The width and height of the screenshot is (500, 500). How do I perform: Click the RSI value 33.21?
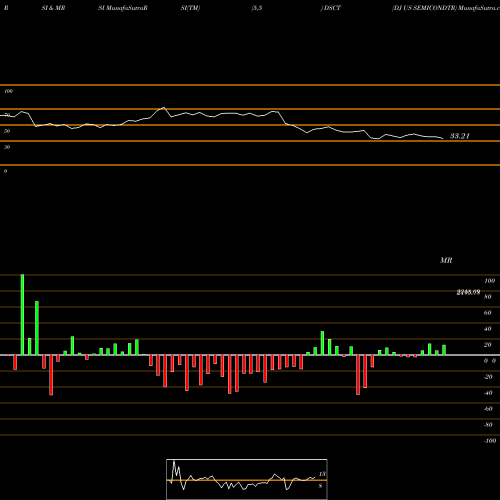[x=460, y=136]
